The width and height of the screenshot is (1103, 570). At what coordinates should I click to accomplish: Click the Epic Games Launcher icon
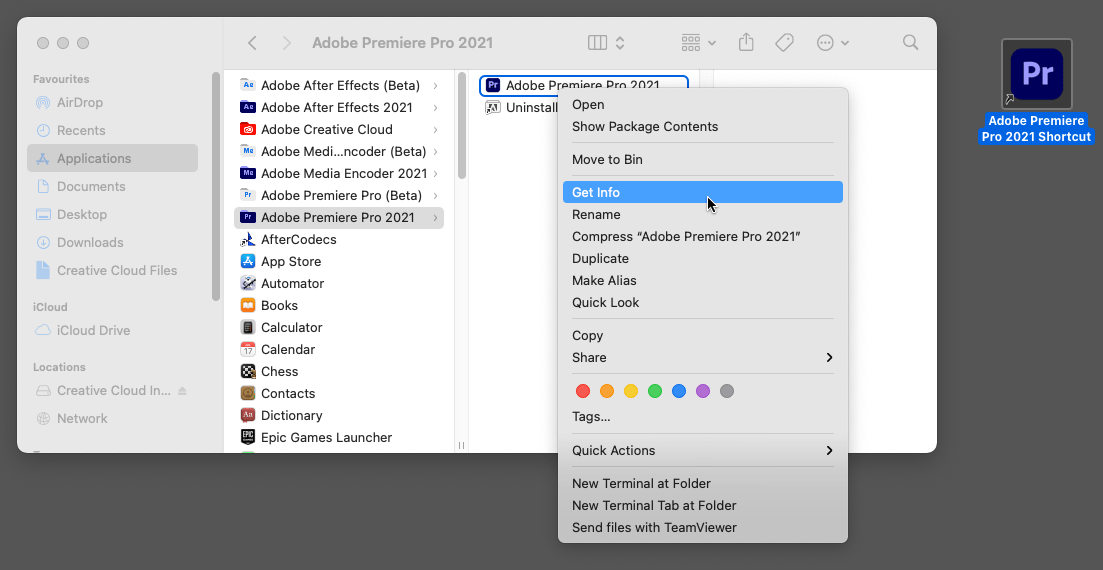point(248,437)
